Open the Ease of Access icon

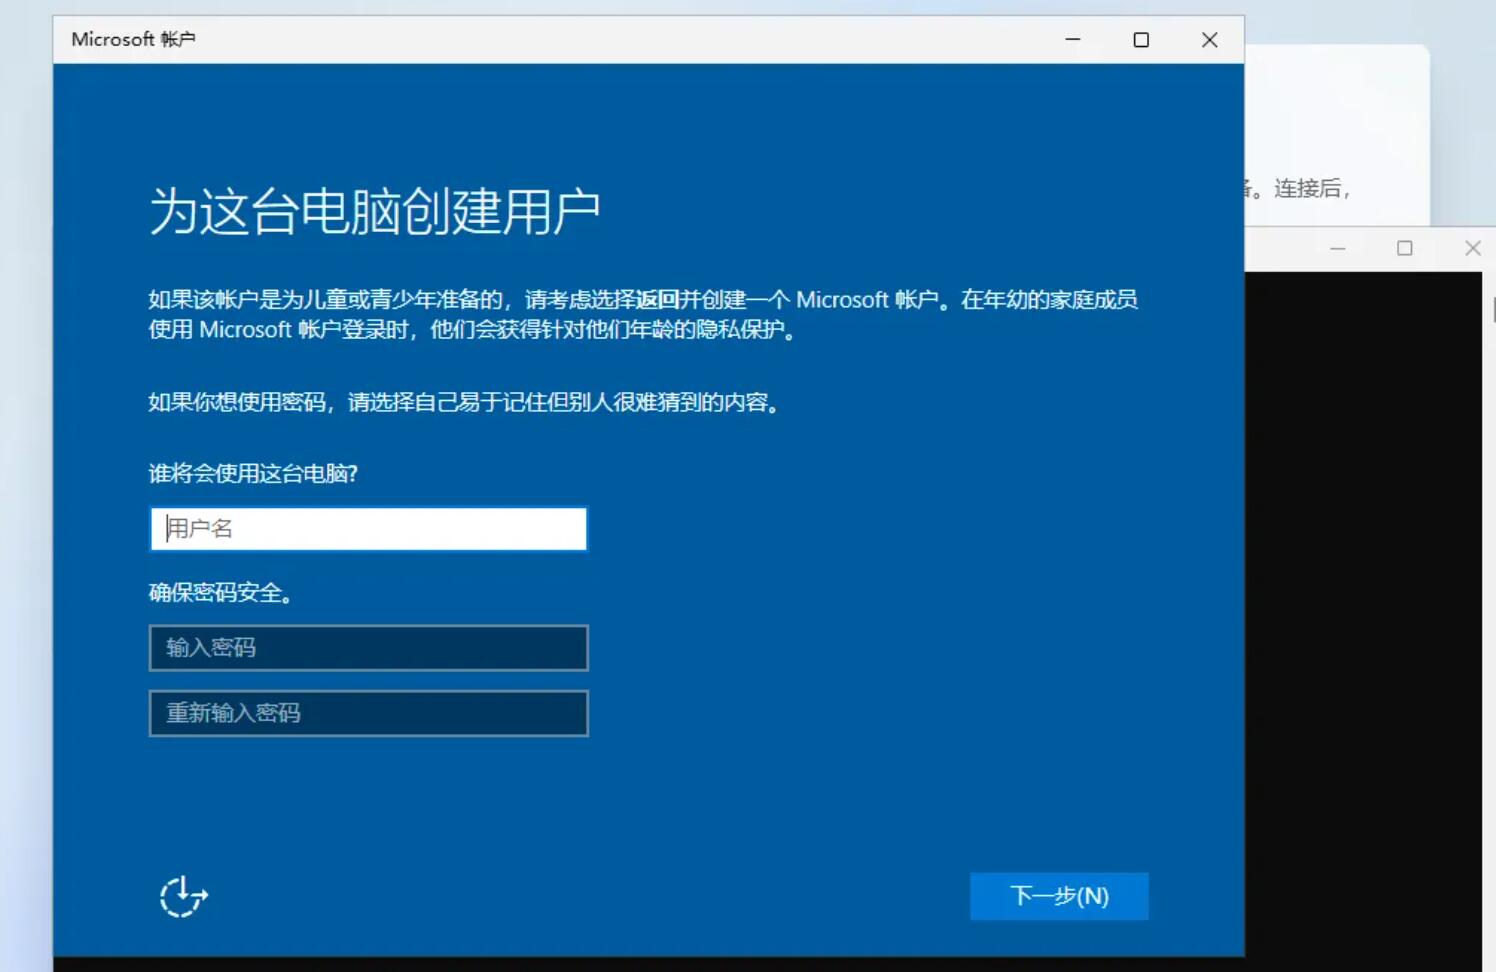pyautogui.click(x=183, y=896)
